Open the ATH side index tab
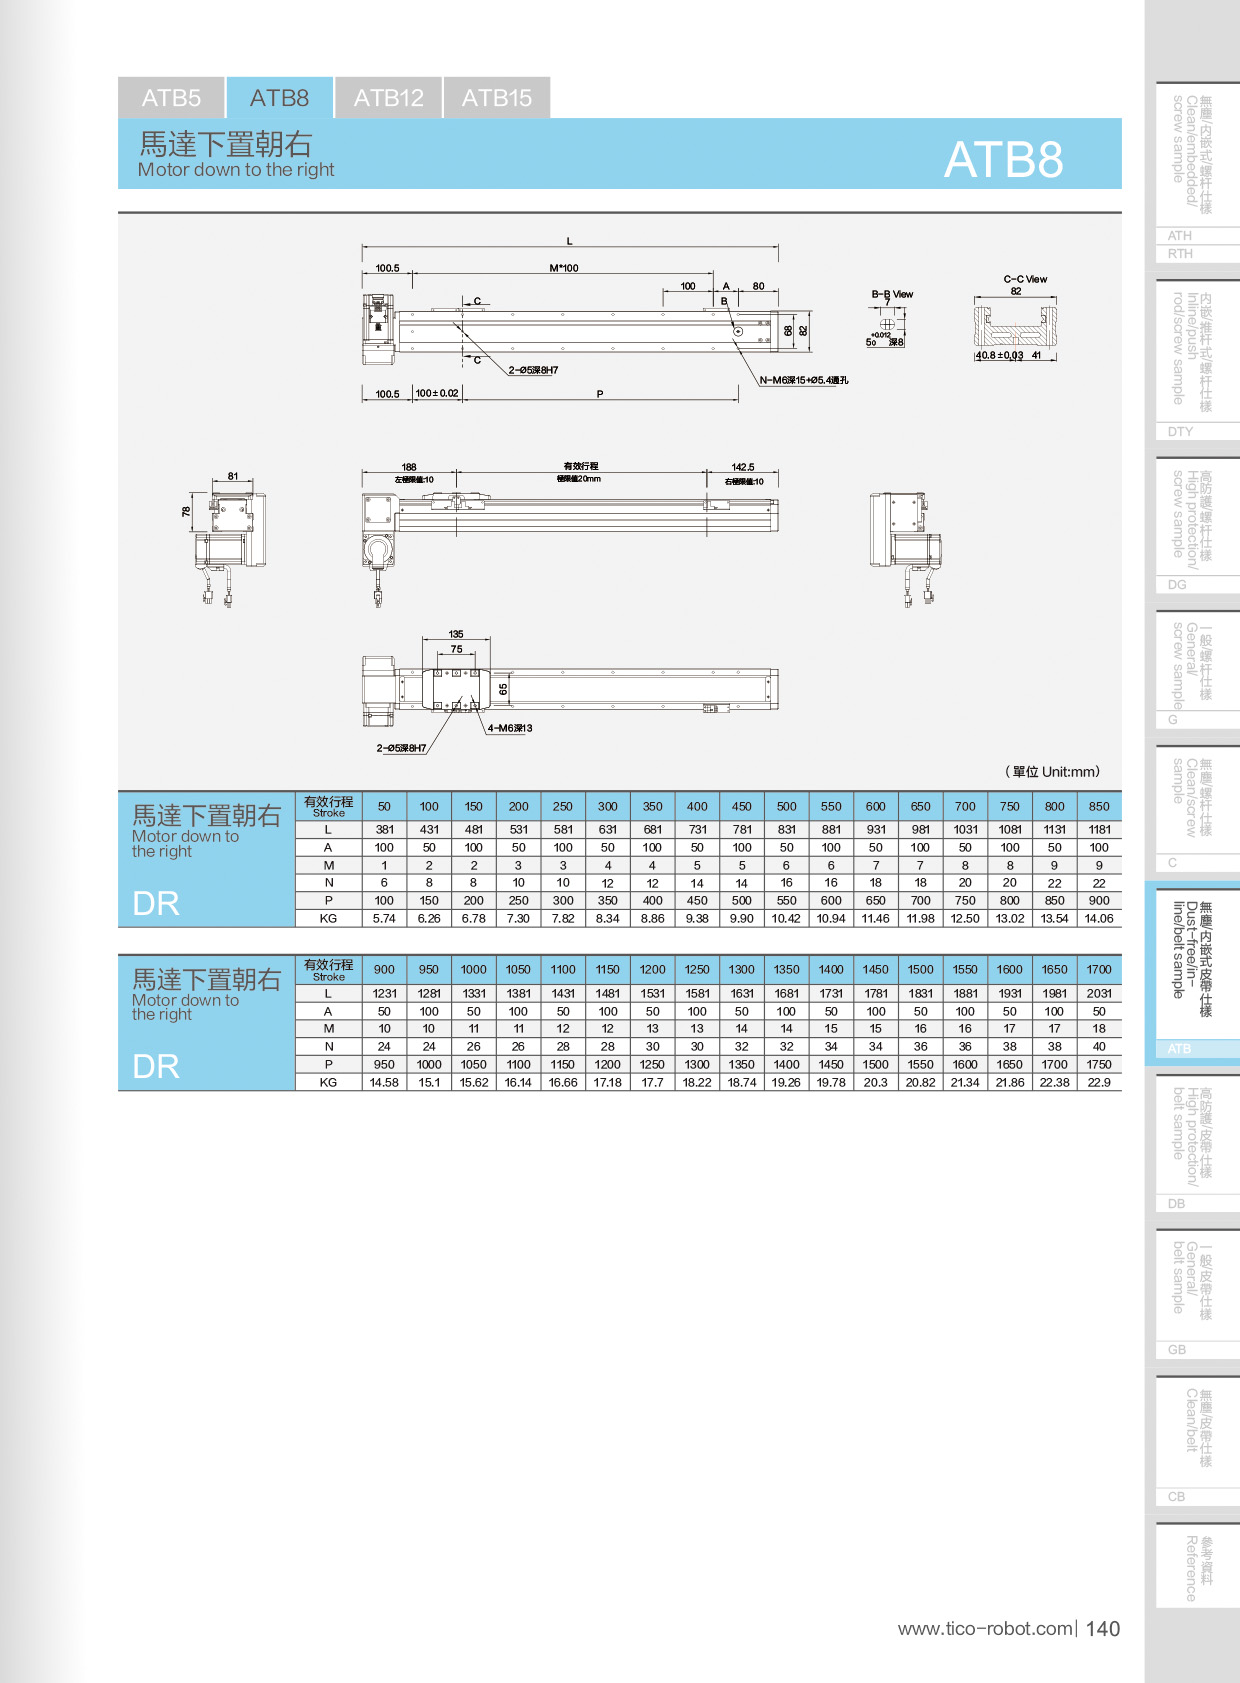This screenshot has height=1683, width=1240. pyautogui.click(x=1181, y=236)
